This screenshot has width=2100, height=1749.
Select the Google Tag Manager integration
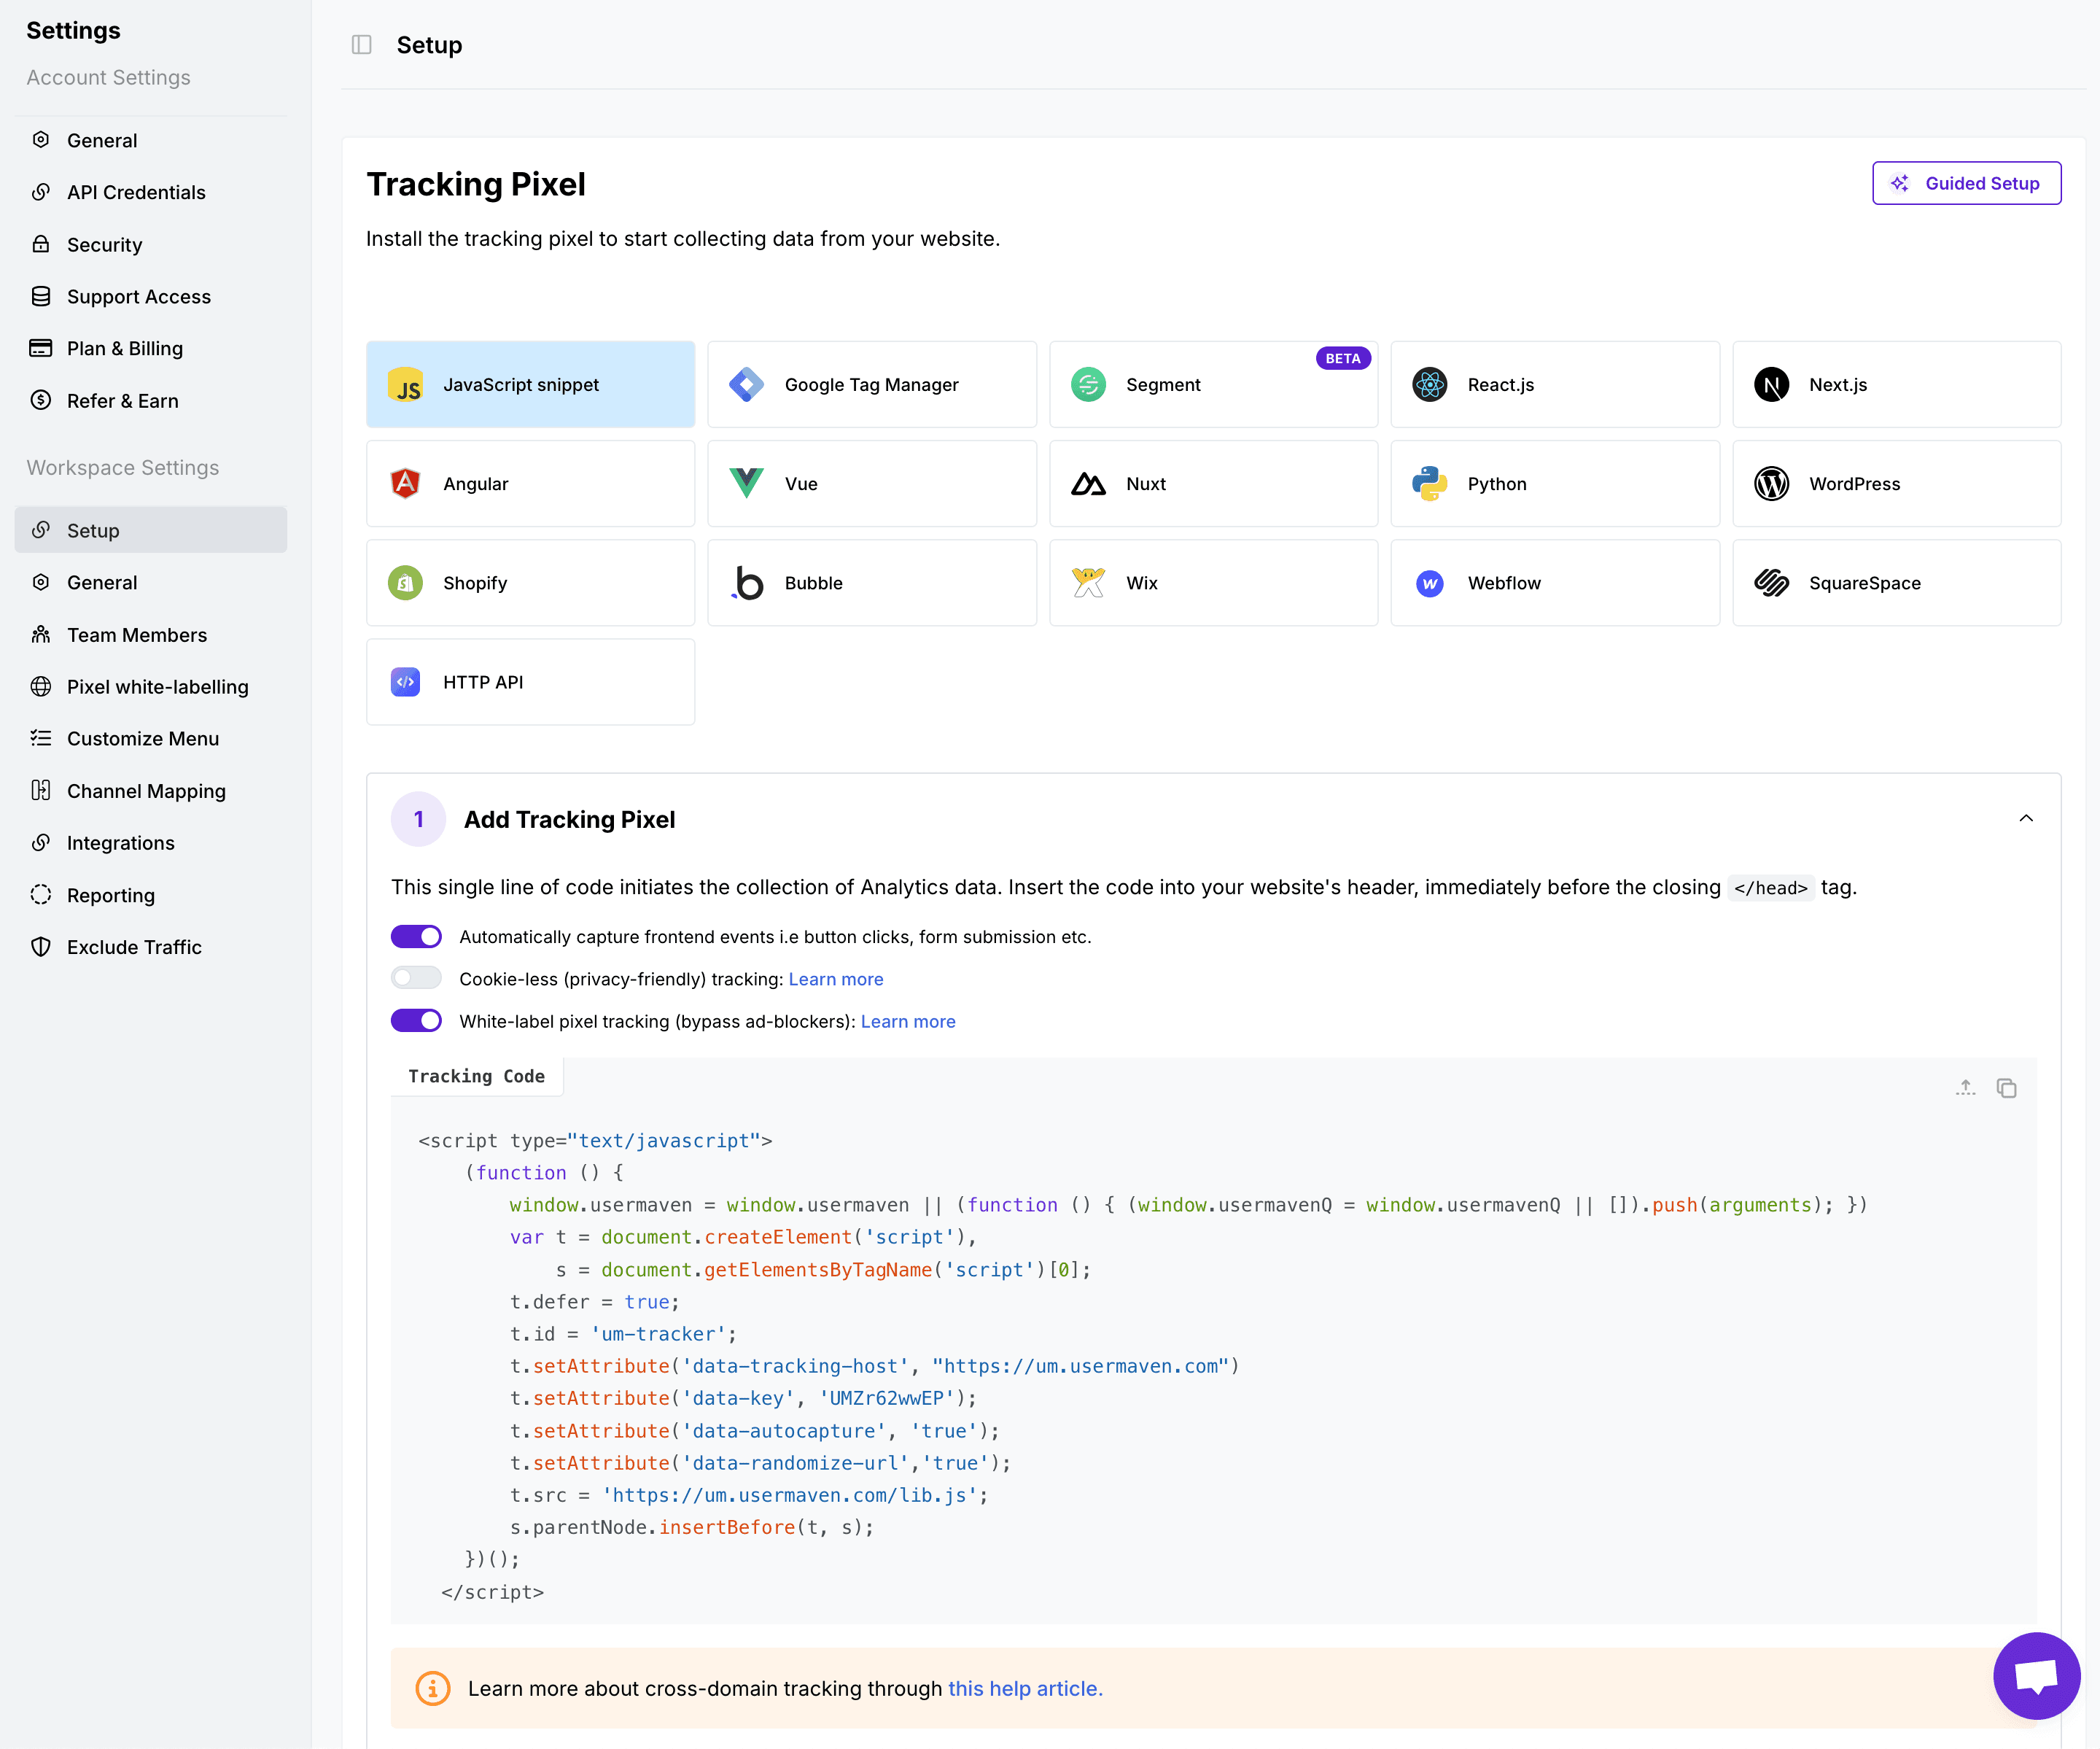coord(871,385)
